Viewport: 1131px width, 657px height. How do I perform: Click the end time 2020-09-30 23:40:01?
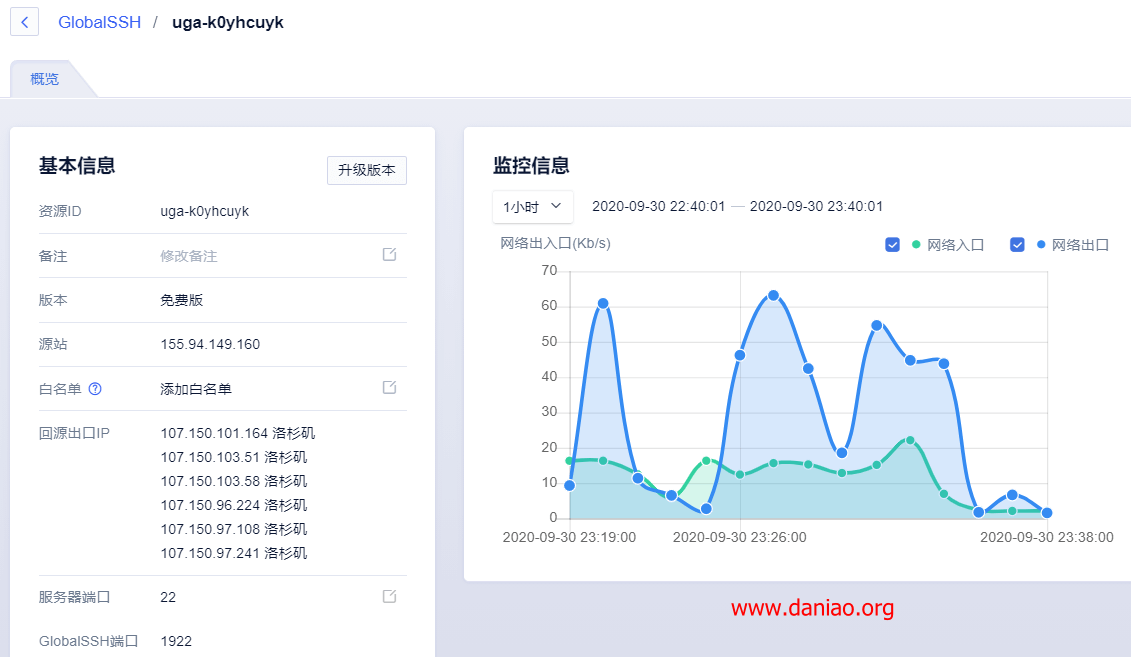click(817, 206)
